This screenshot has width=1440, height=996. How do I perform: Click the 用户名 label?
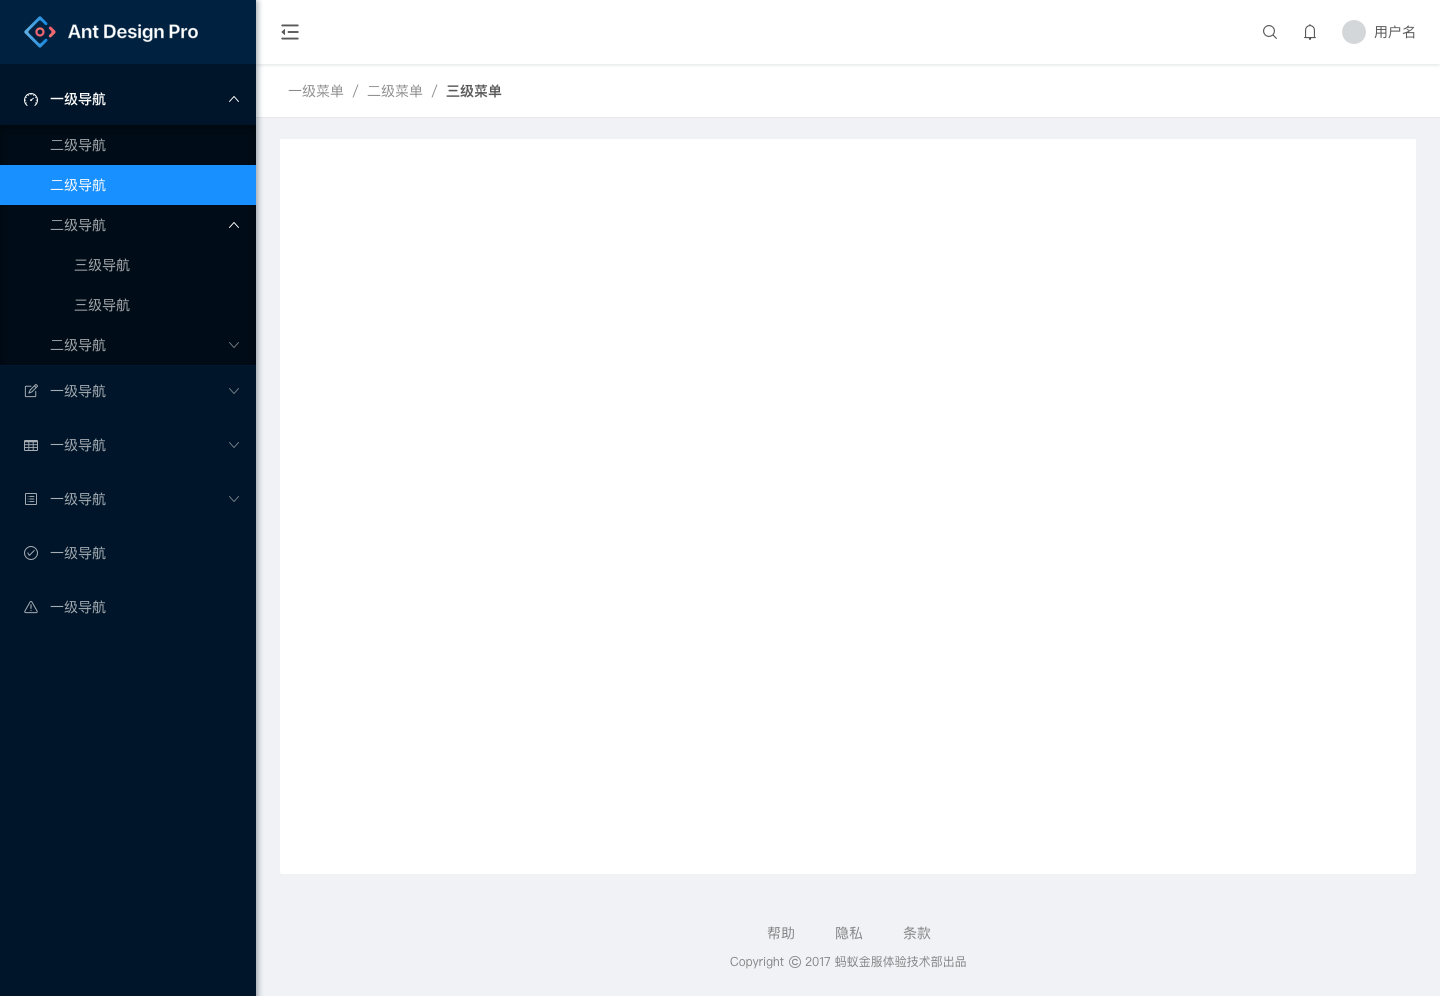click(x=1395, y=32)
